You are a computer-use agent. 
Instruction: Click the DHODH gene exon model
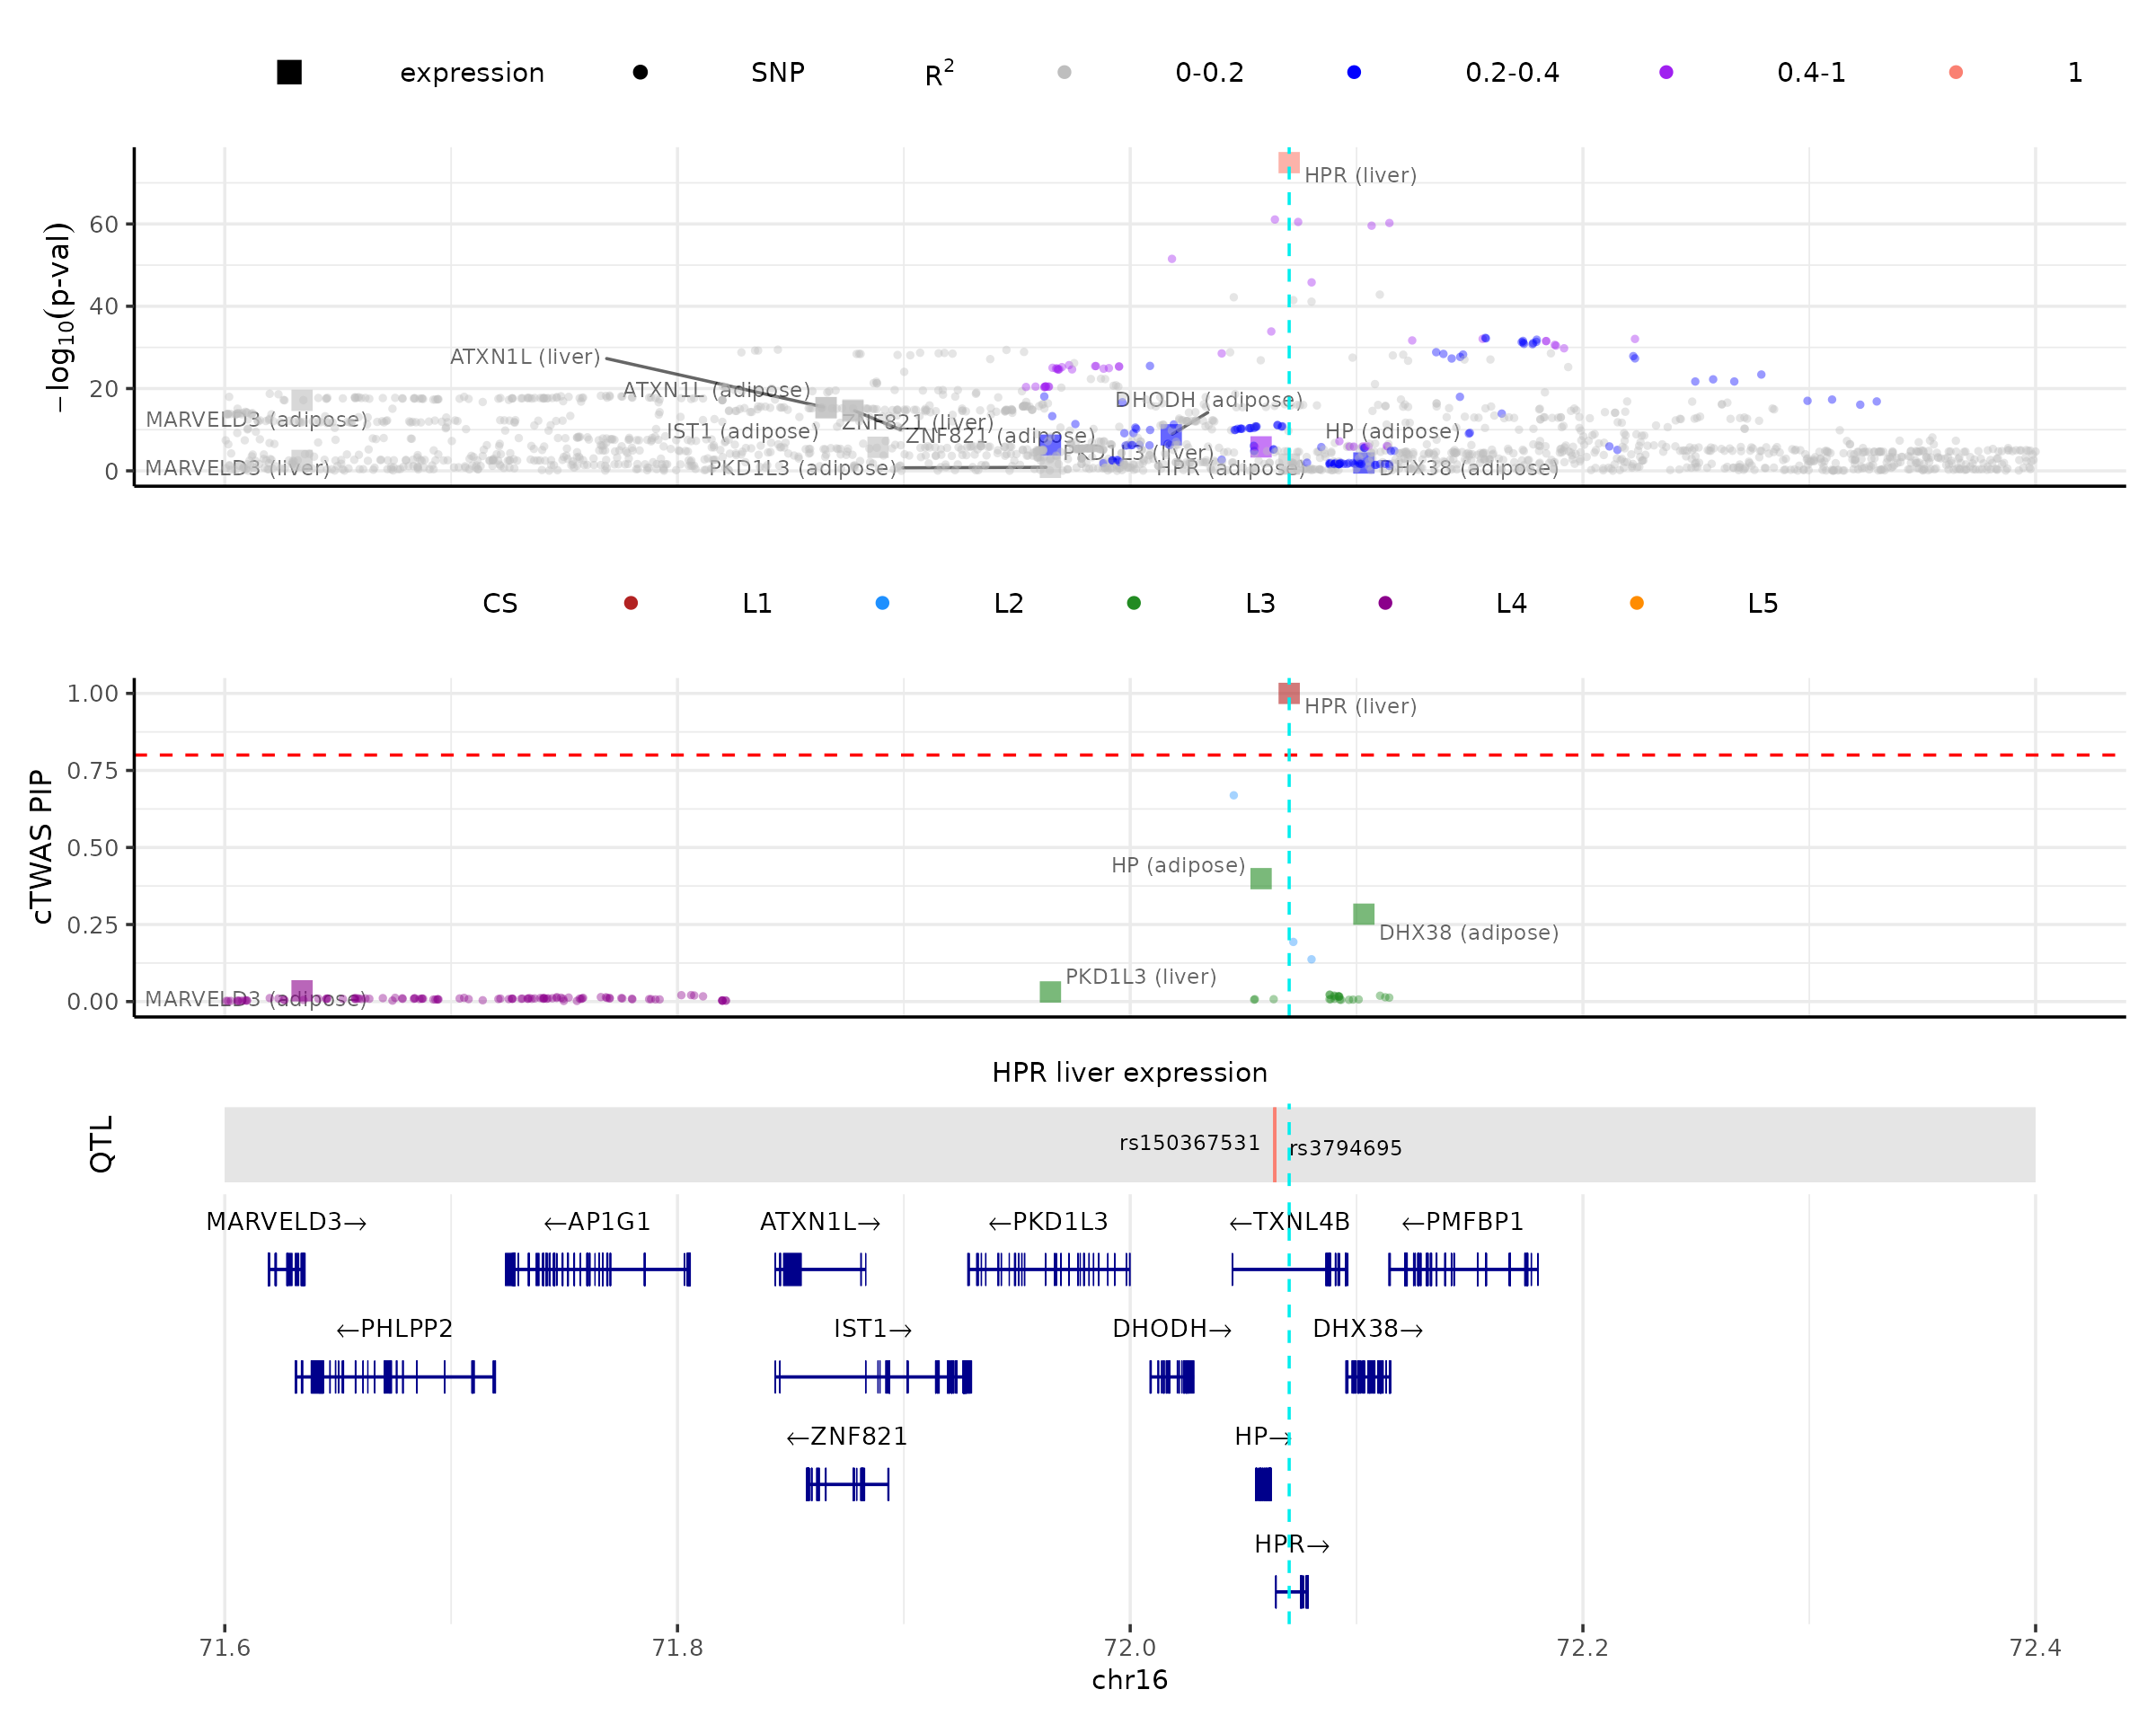[x=1172, y=1377]
